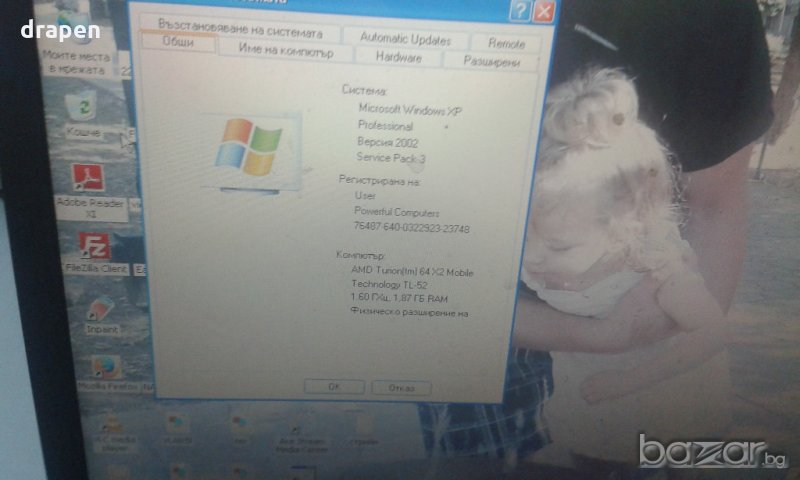Select the Общи tab
This screenshot has width=800, height=480.
pos(177,44)
